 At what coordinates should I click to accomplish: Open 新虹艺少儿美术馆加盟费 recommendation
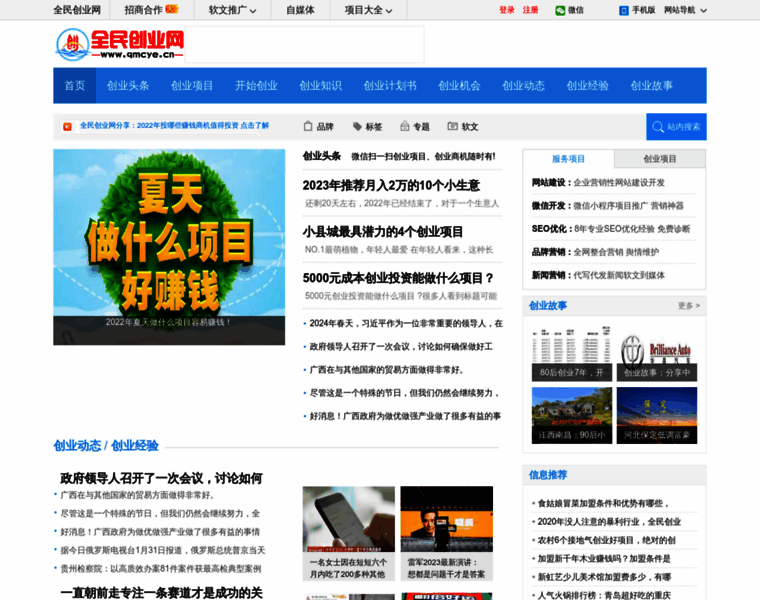coord(604,577)
